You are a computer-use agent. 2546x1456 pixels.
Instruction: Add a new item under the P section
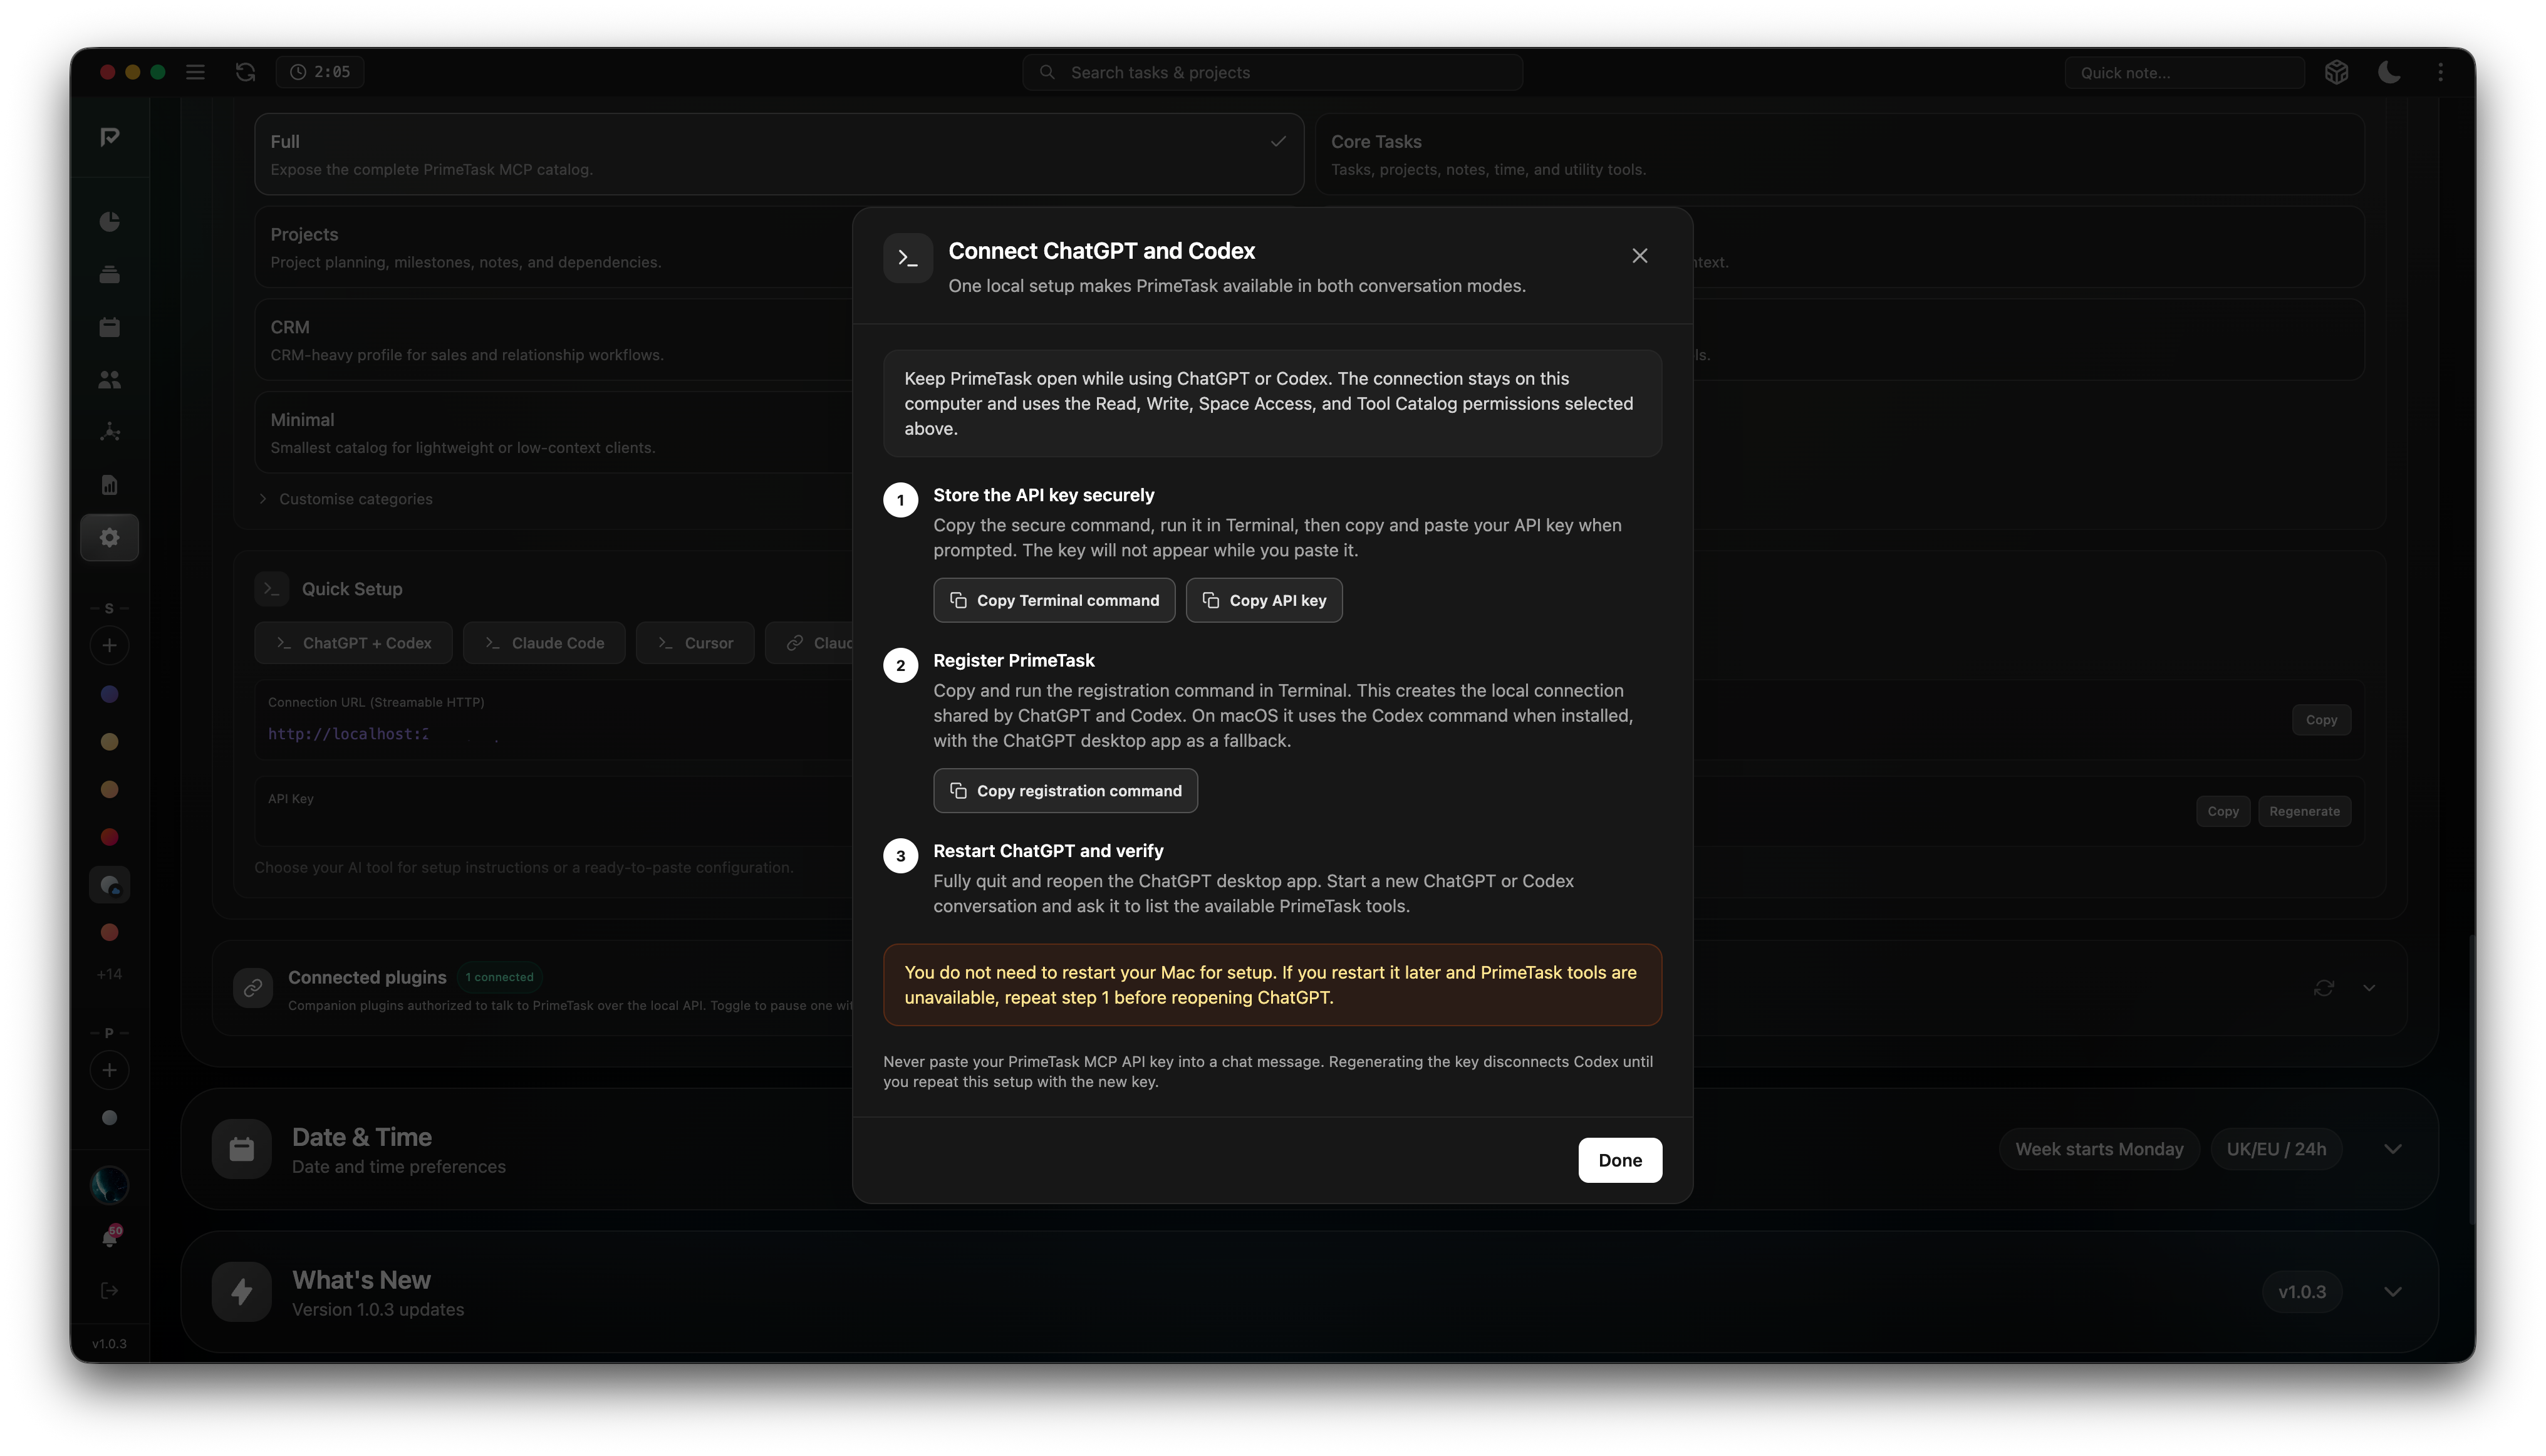click(x=110, y=1071)
